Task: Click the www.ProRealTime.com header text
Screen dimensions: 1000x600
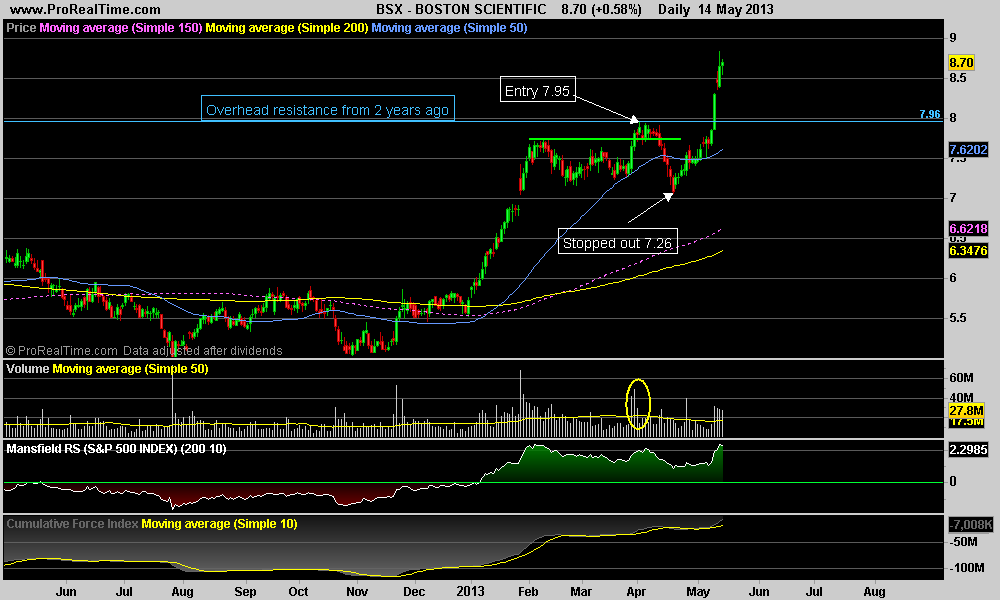Action: (x=85, y=10)
